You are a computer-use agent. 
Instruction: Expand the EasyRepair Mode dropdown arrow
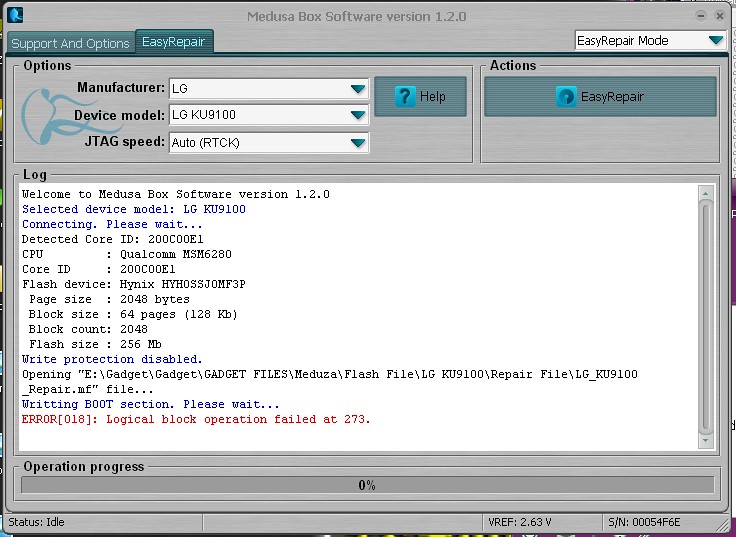pyautogui.click(x=716, y=40)
